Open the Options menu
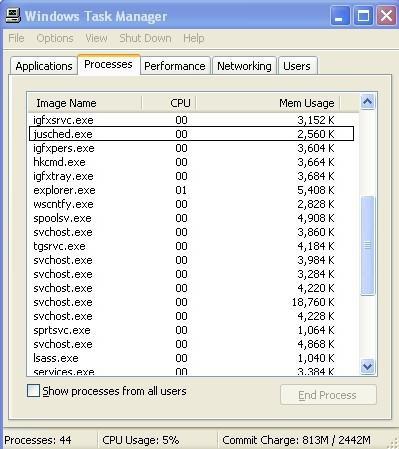The image size is (399, 449). click(55, 38)
